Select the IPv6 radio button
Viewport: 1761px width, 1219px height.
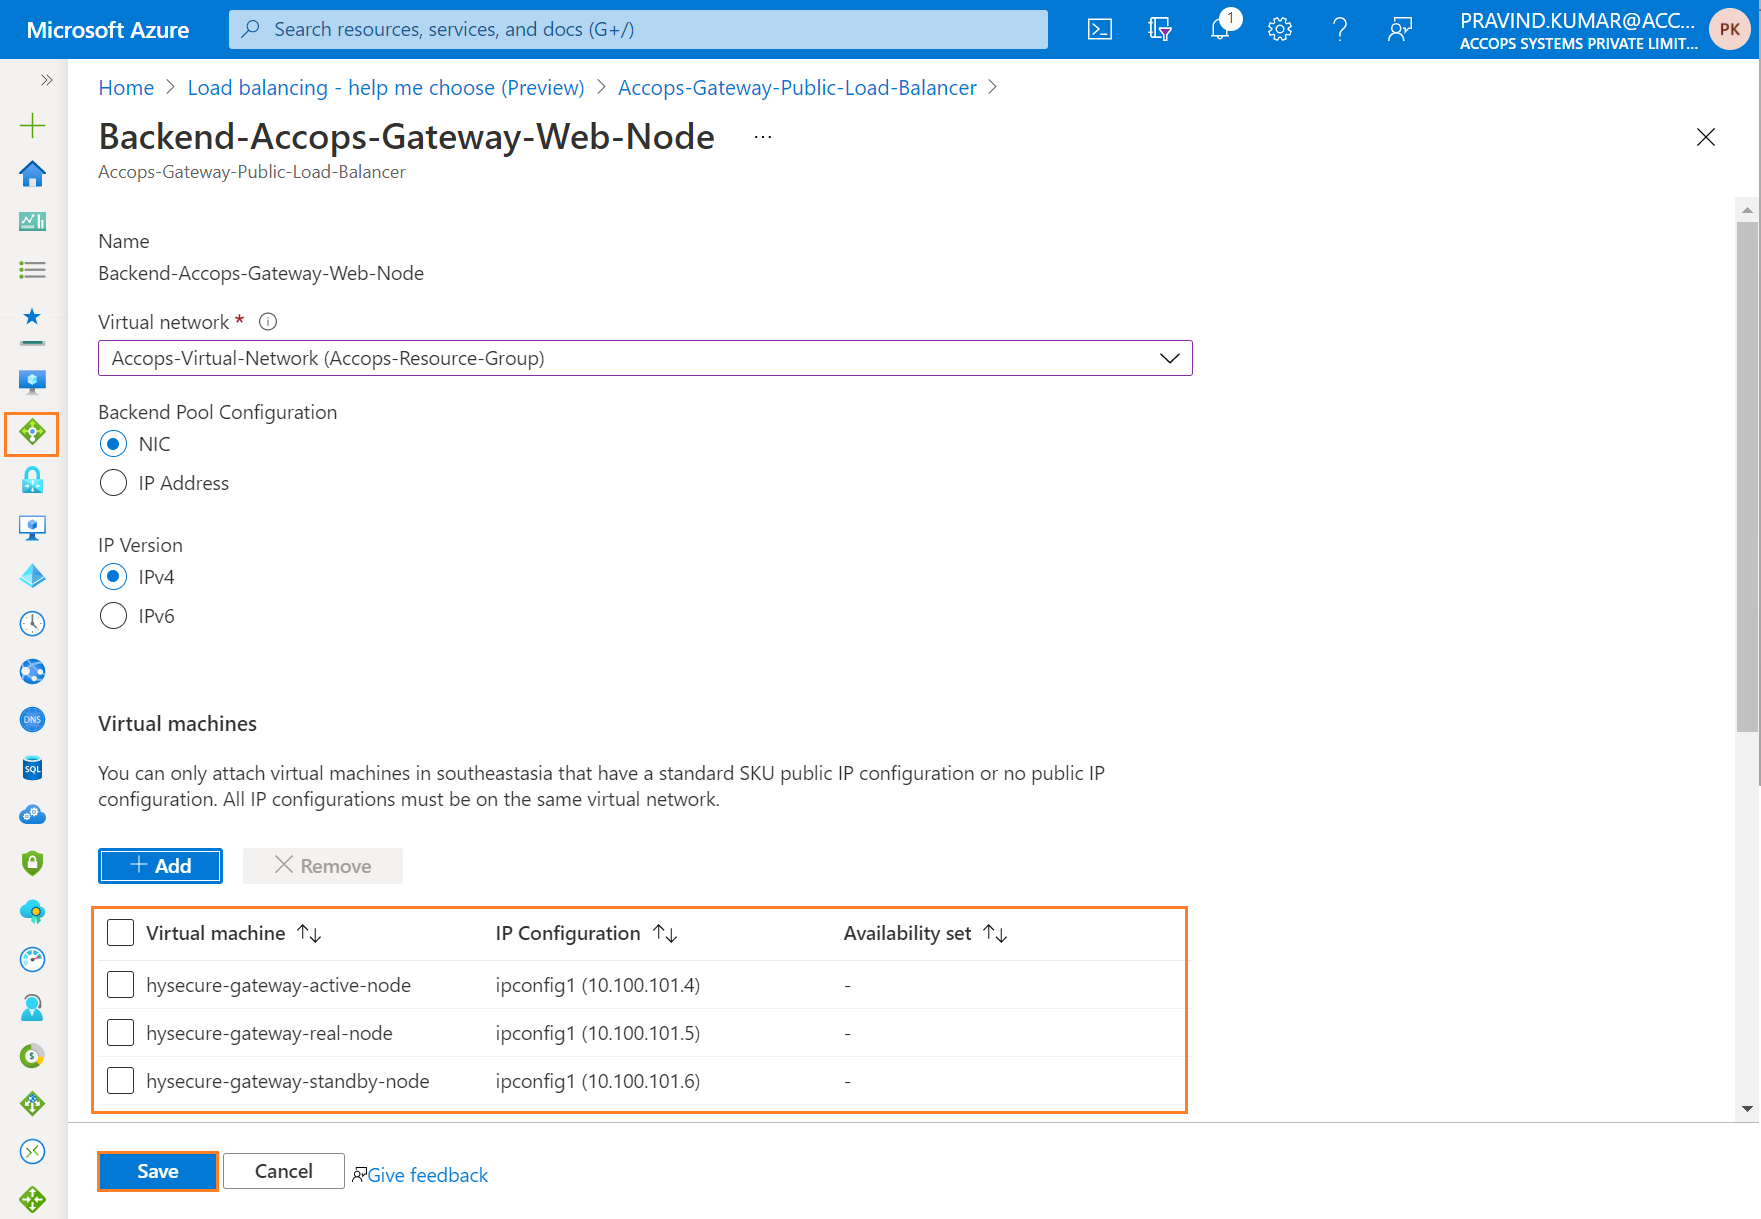(114, 616)
